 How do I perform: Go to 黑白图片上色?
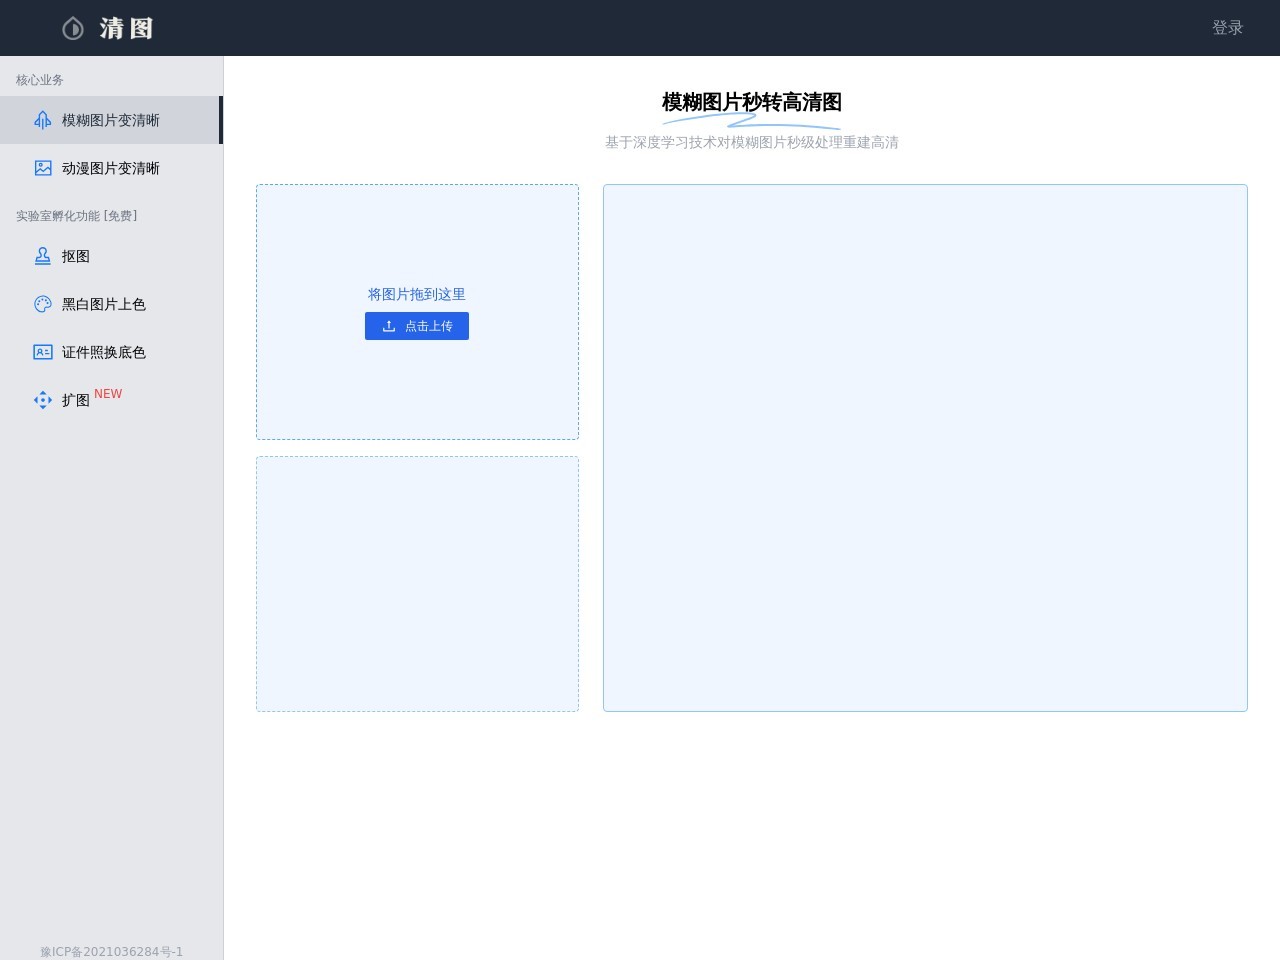[x=111, y=304]
